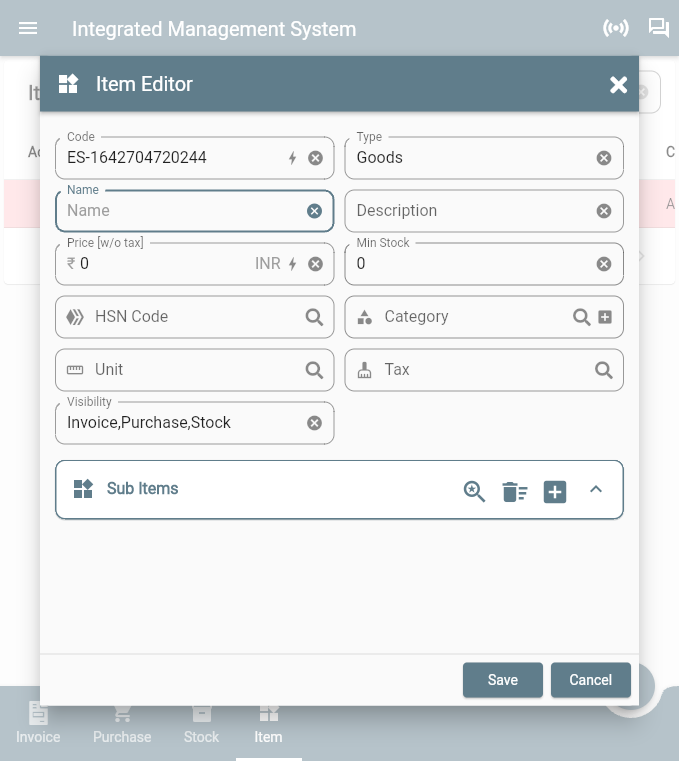Search HSN Code with magnifier icon

pyautogui.click(x=315, y=317)
